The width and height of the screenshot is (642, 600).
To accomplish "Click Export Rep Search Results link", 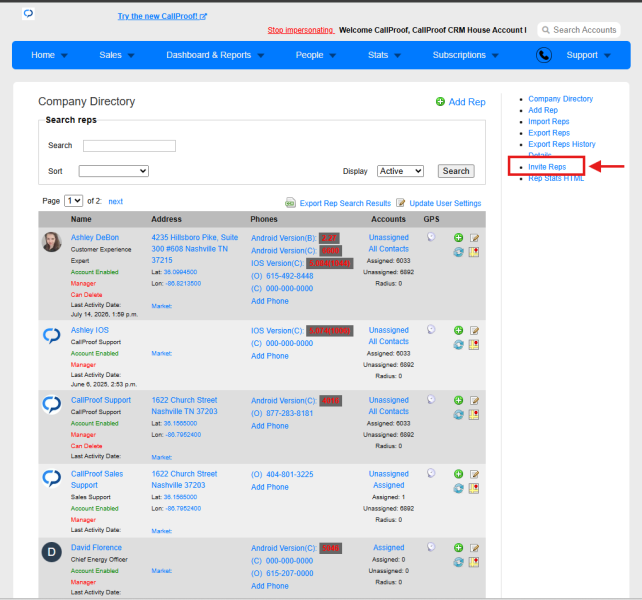I will click(345, 203).
